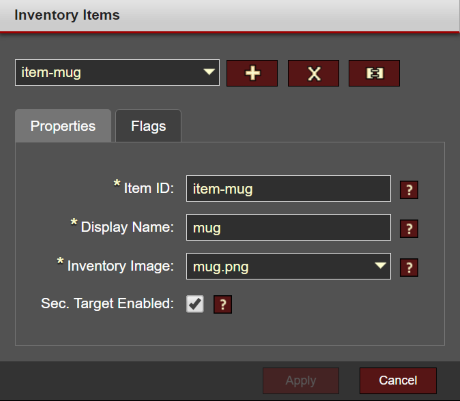Click the Cancel button
Viewport: 460px width, 401px height.
coord(398,381)
